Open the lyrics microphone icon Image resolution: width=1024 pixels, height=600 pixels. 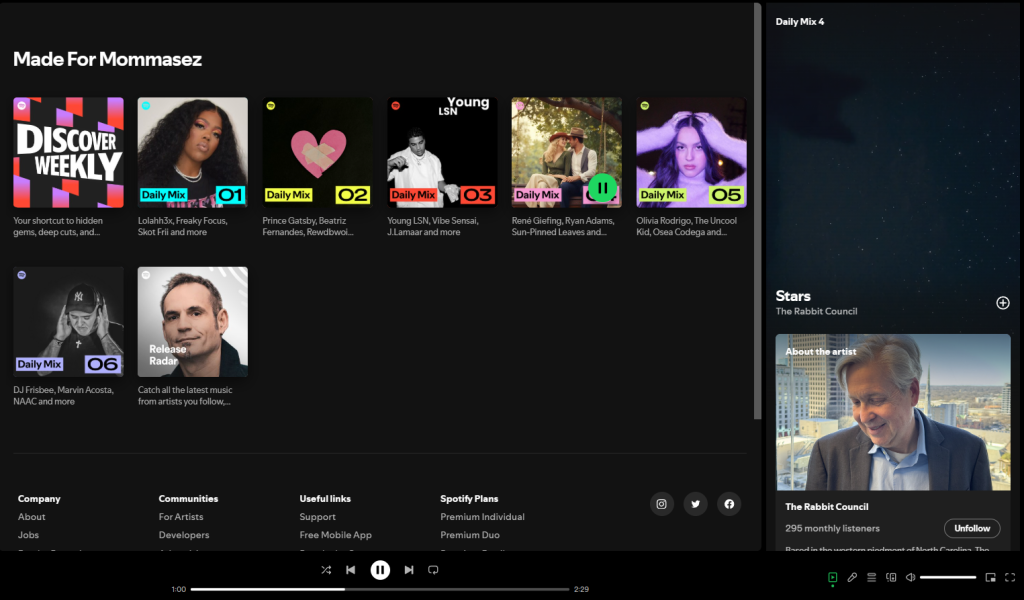[852, 577]
